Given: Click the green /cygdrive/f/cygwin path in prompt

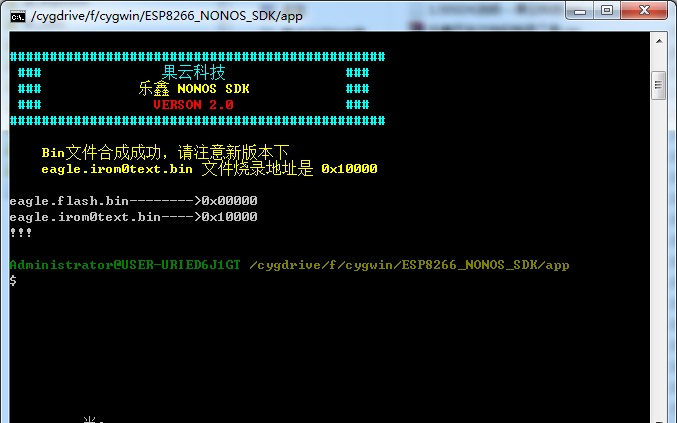Looking at the screenshot, I should [x=409, y=265].
